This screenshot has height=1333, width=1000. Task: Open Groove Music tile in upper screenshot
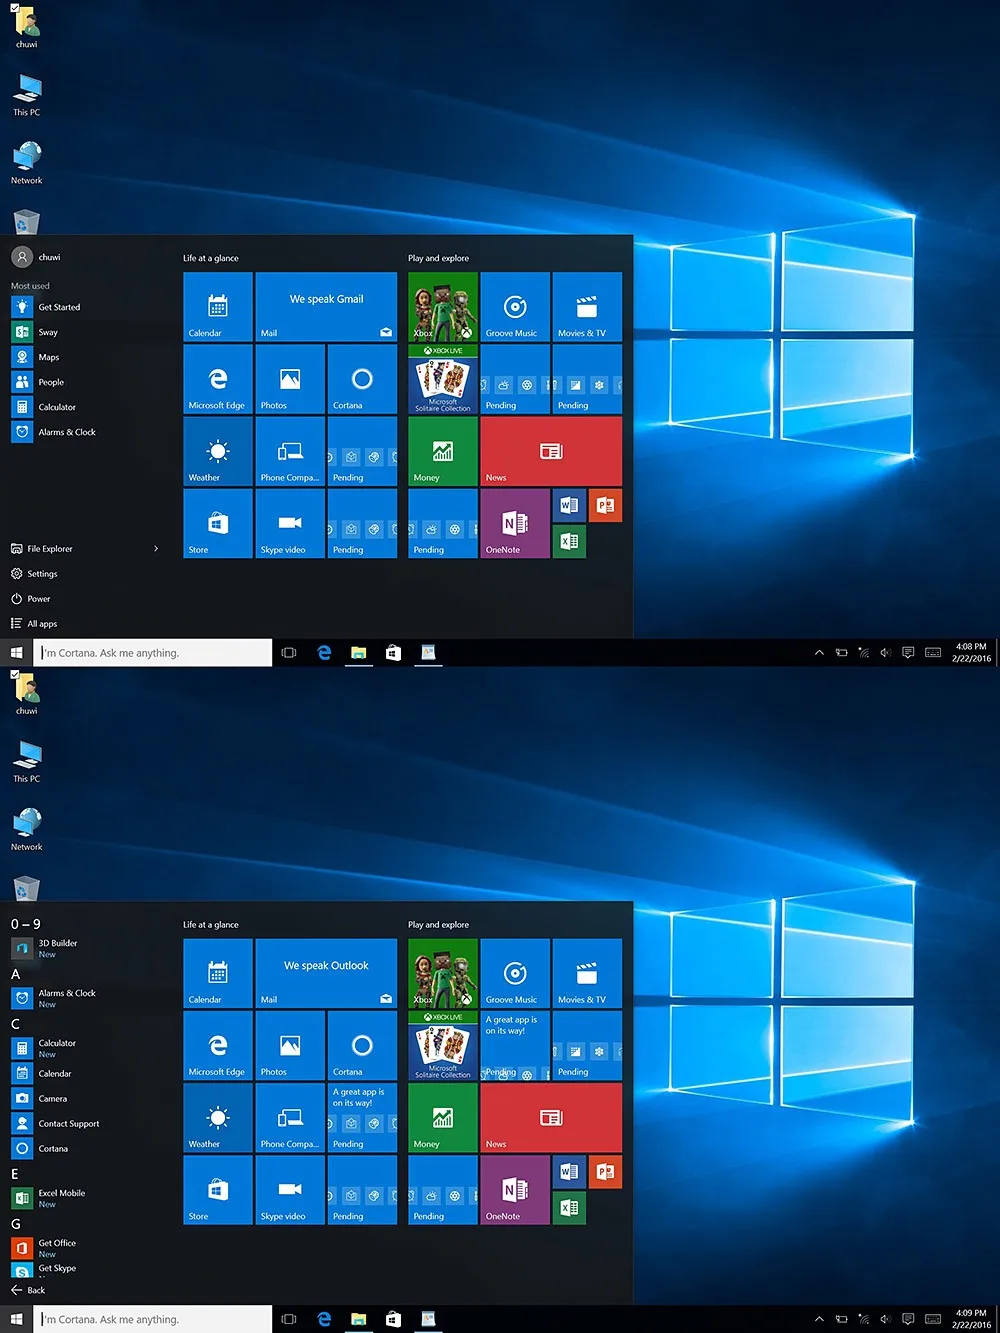point(515,307)
